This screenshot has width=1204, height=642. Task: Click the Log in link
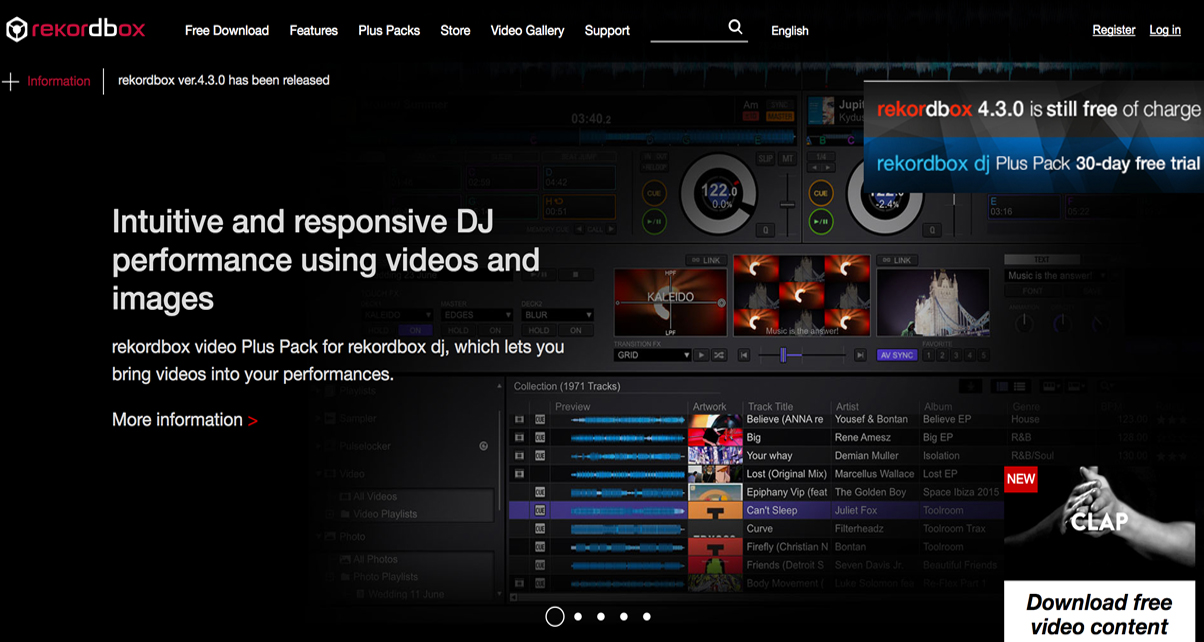(x=1164, y=30)
